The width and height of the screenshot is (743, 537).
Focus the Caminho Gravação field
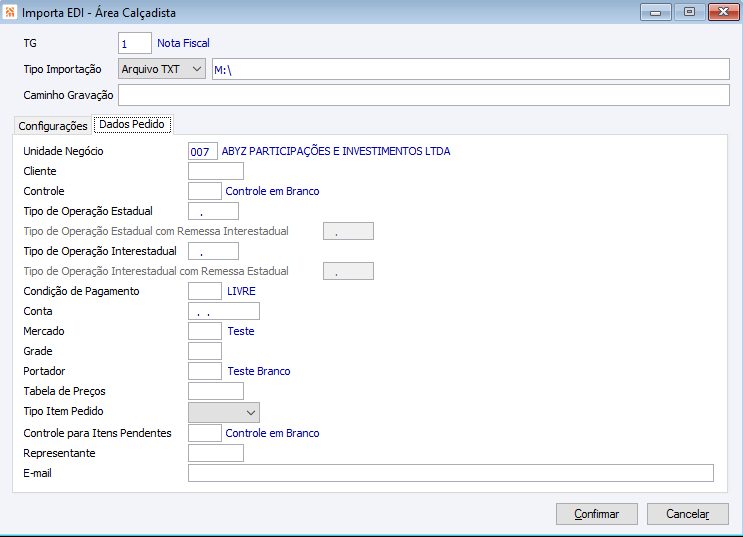pyautogui.click(x=423, y=95)
